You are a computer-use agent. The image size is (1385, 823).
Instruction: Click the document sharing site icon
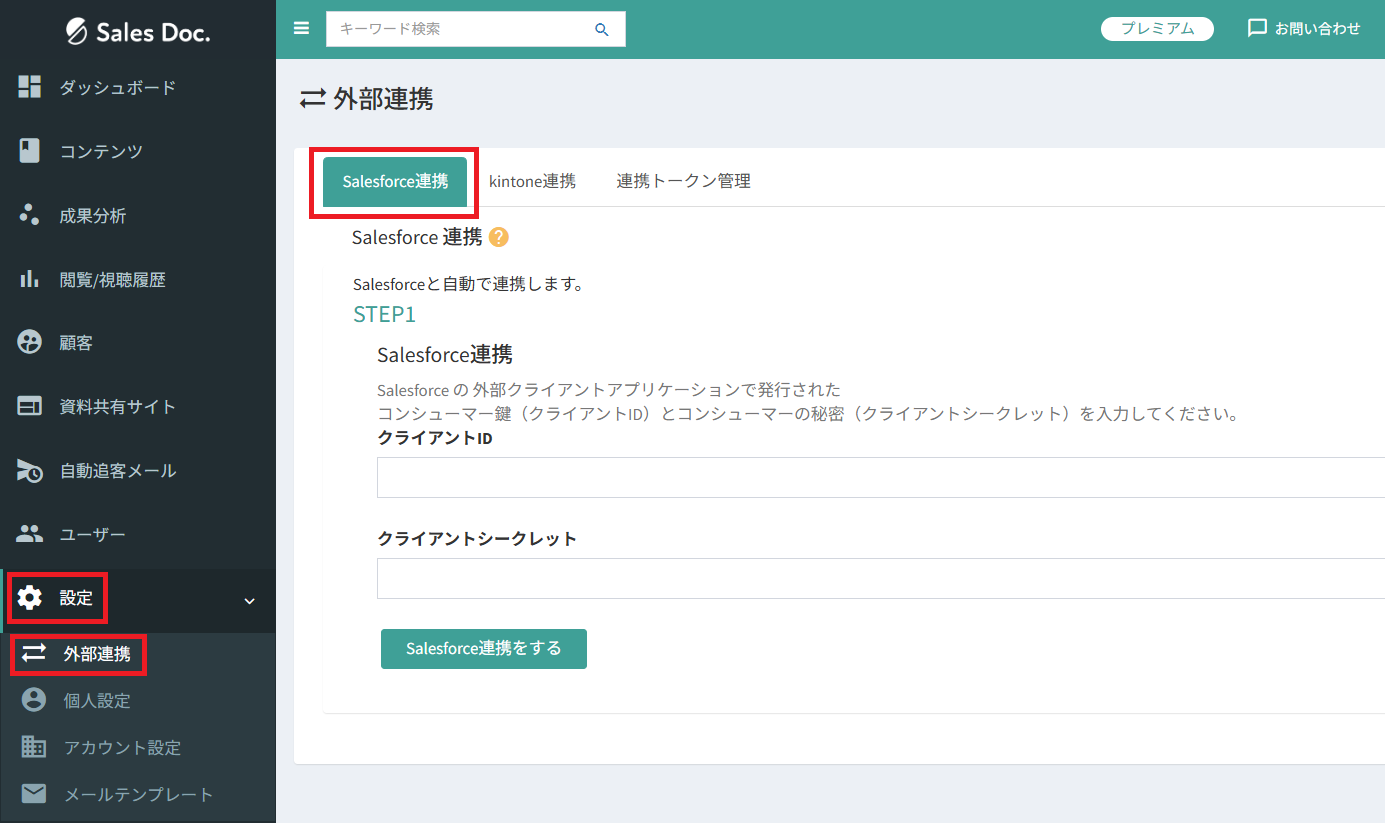point(30,407)
